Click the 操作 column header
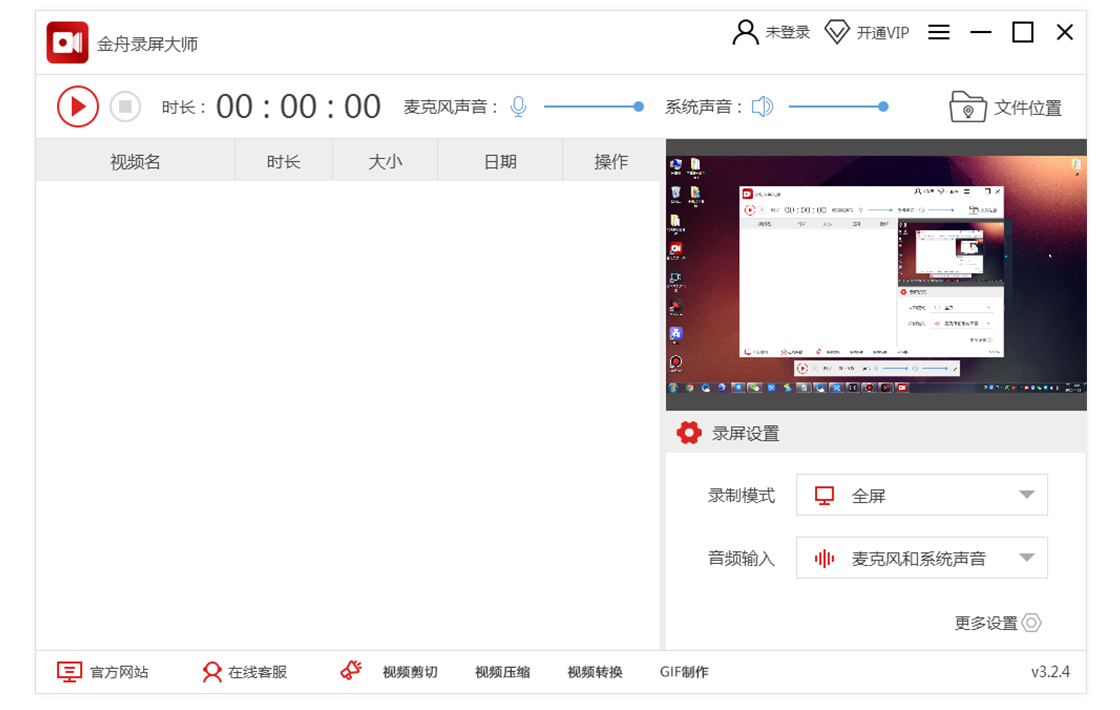Image resolution: width=1120 pixels, height=710 pixels. 611,162
